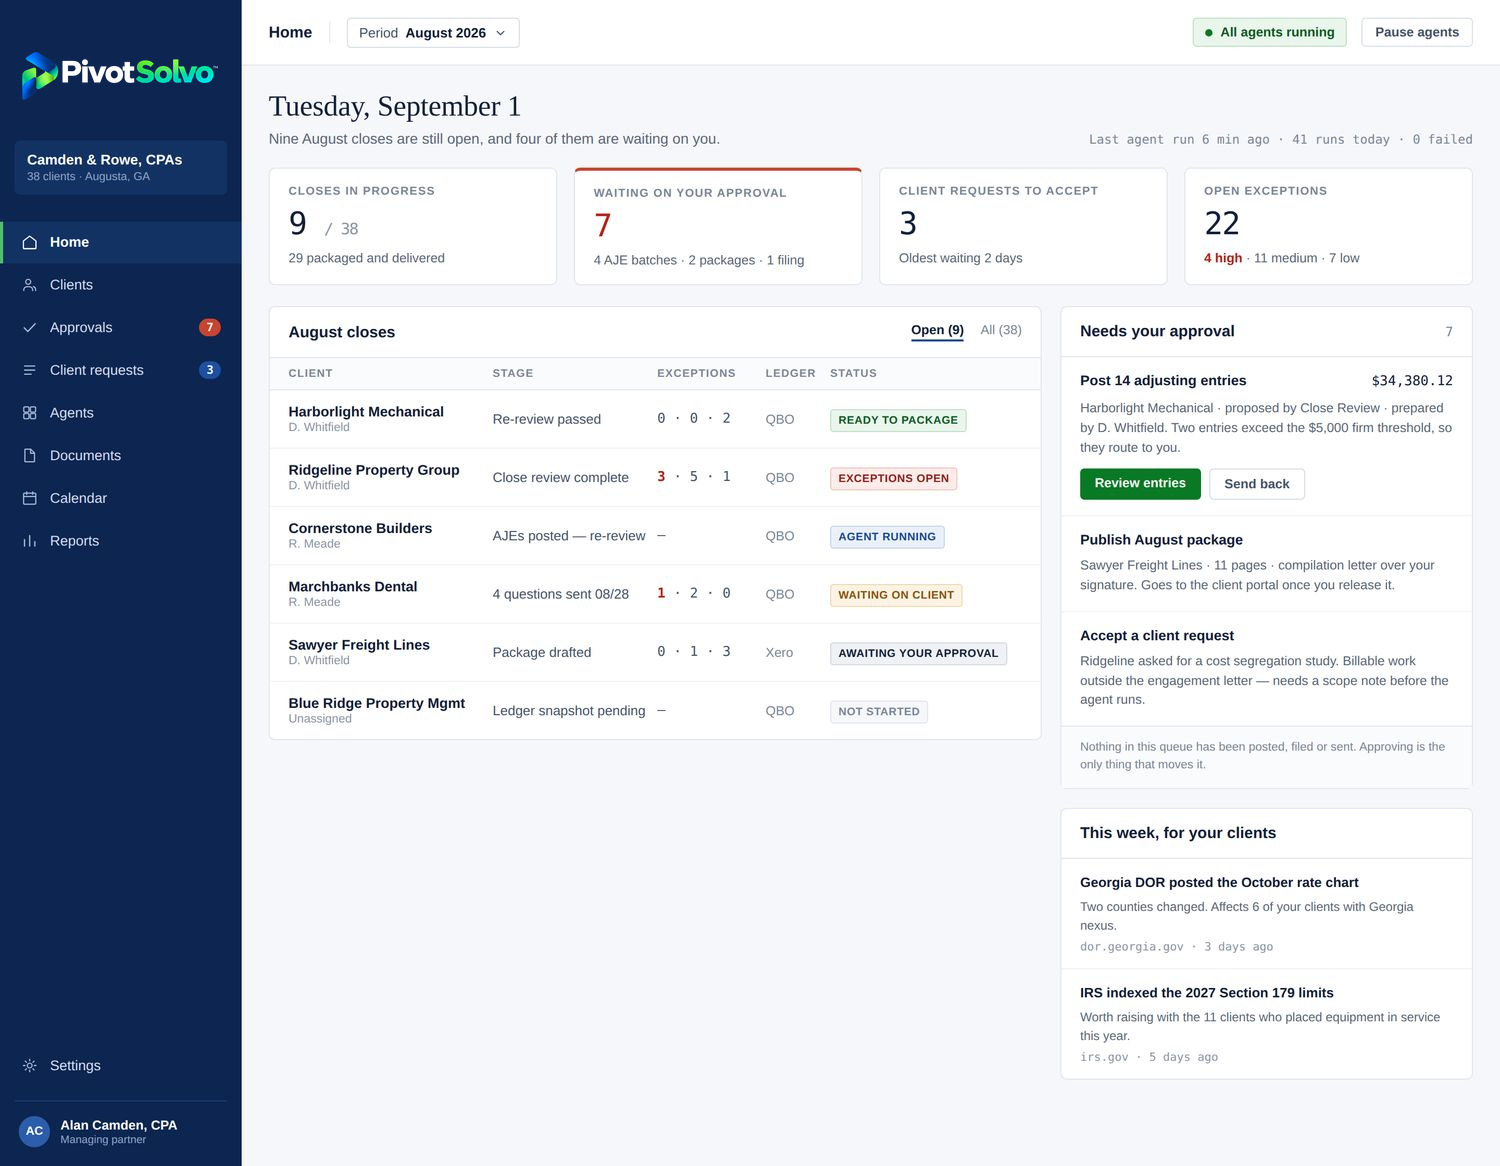Click the AWAITING YOUR APPROVAL status badge
1500x1166 pixels.
[918, 653]
